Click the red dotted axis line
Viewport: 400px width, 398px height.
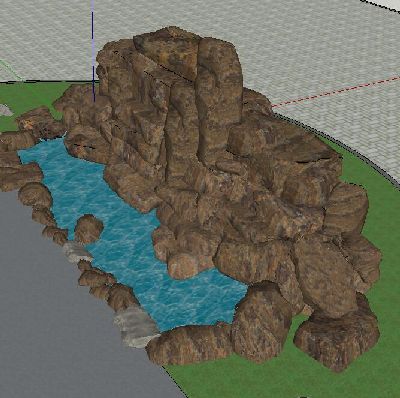coord(335,91)
